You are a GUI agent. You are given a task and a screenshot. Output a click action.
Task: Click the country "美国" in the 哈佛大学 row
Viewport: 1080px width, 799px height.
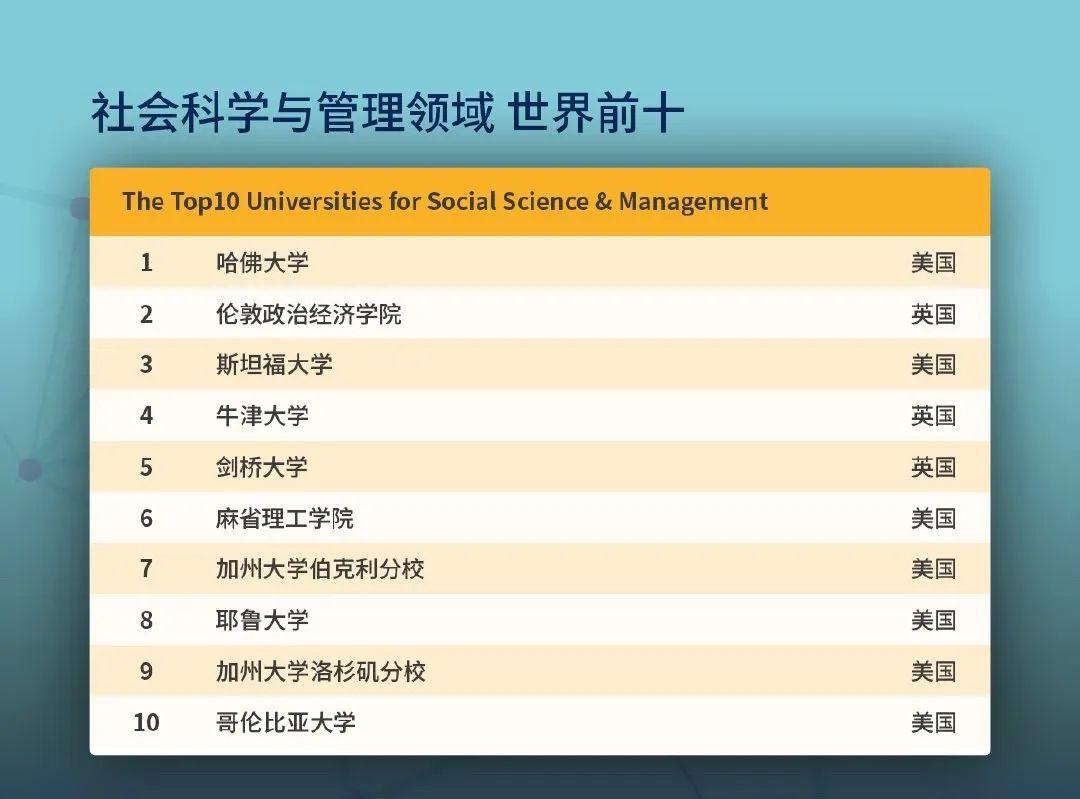tap(933, 262)
